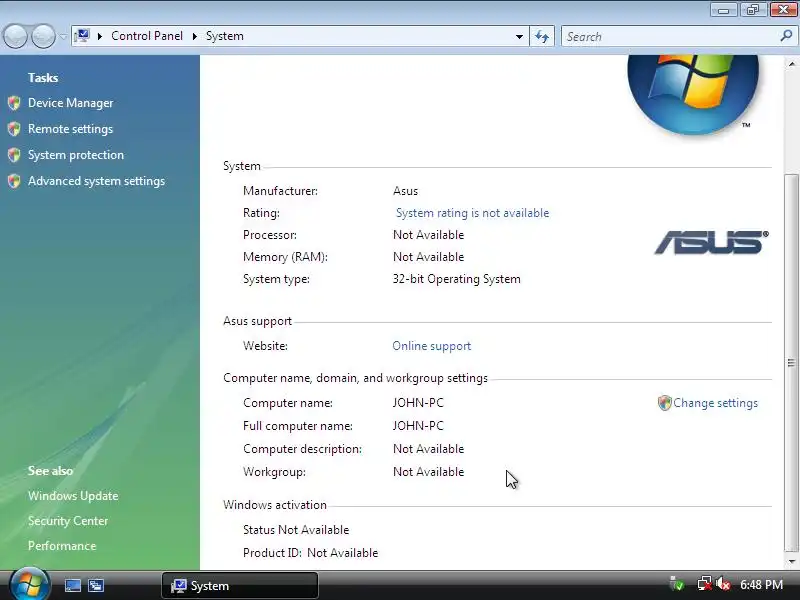Click System in address breadcrumb
The image size is (800, 600).
click(x=224, y=36)
